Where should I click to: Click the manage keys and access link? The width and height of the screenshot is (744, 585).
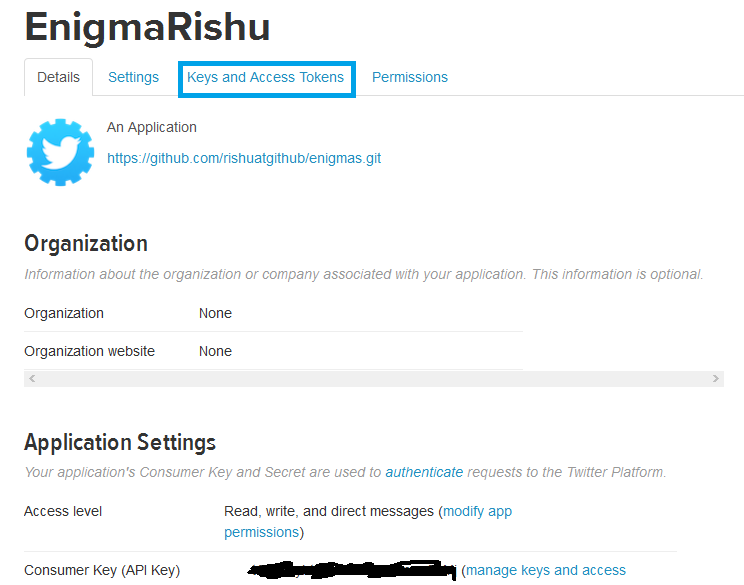pyautogui.click(x=546, y=570)
